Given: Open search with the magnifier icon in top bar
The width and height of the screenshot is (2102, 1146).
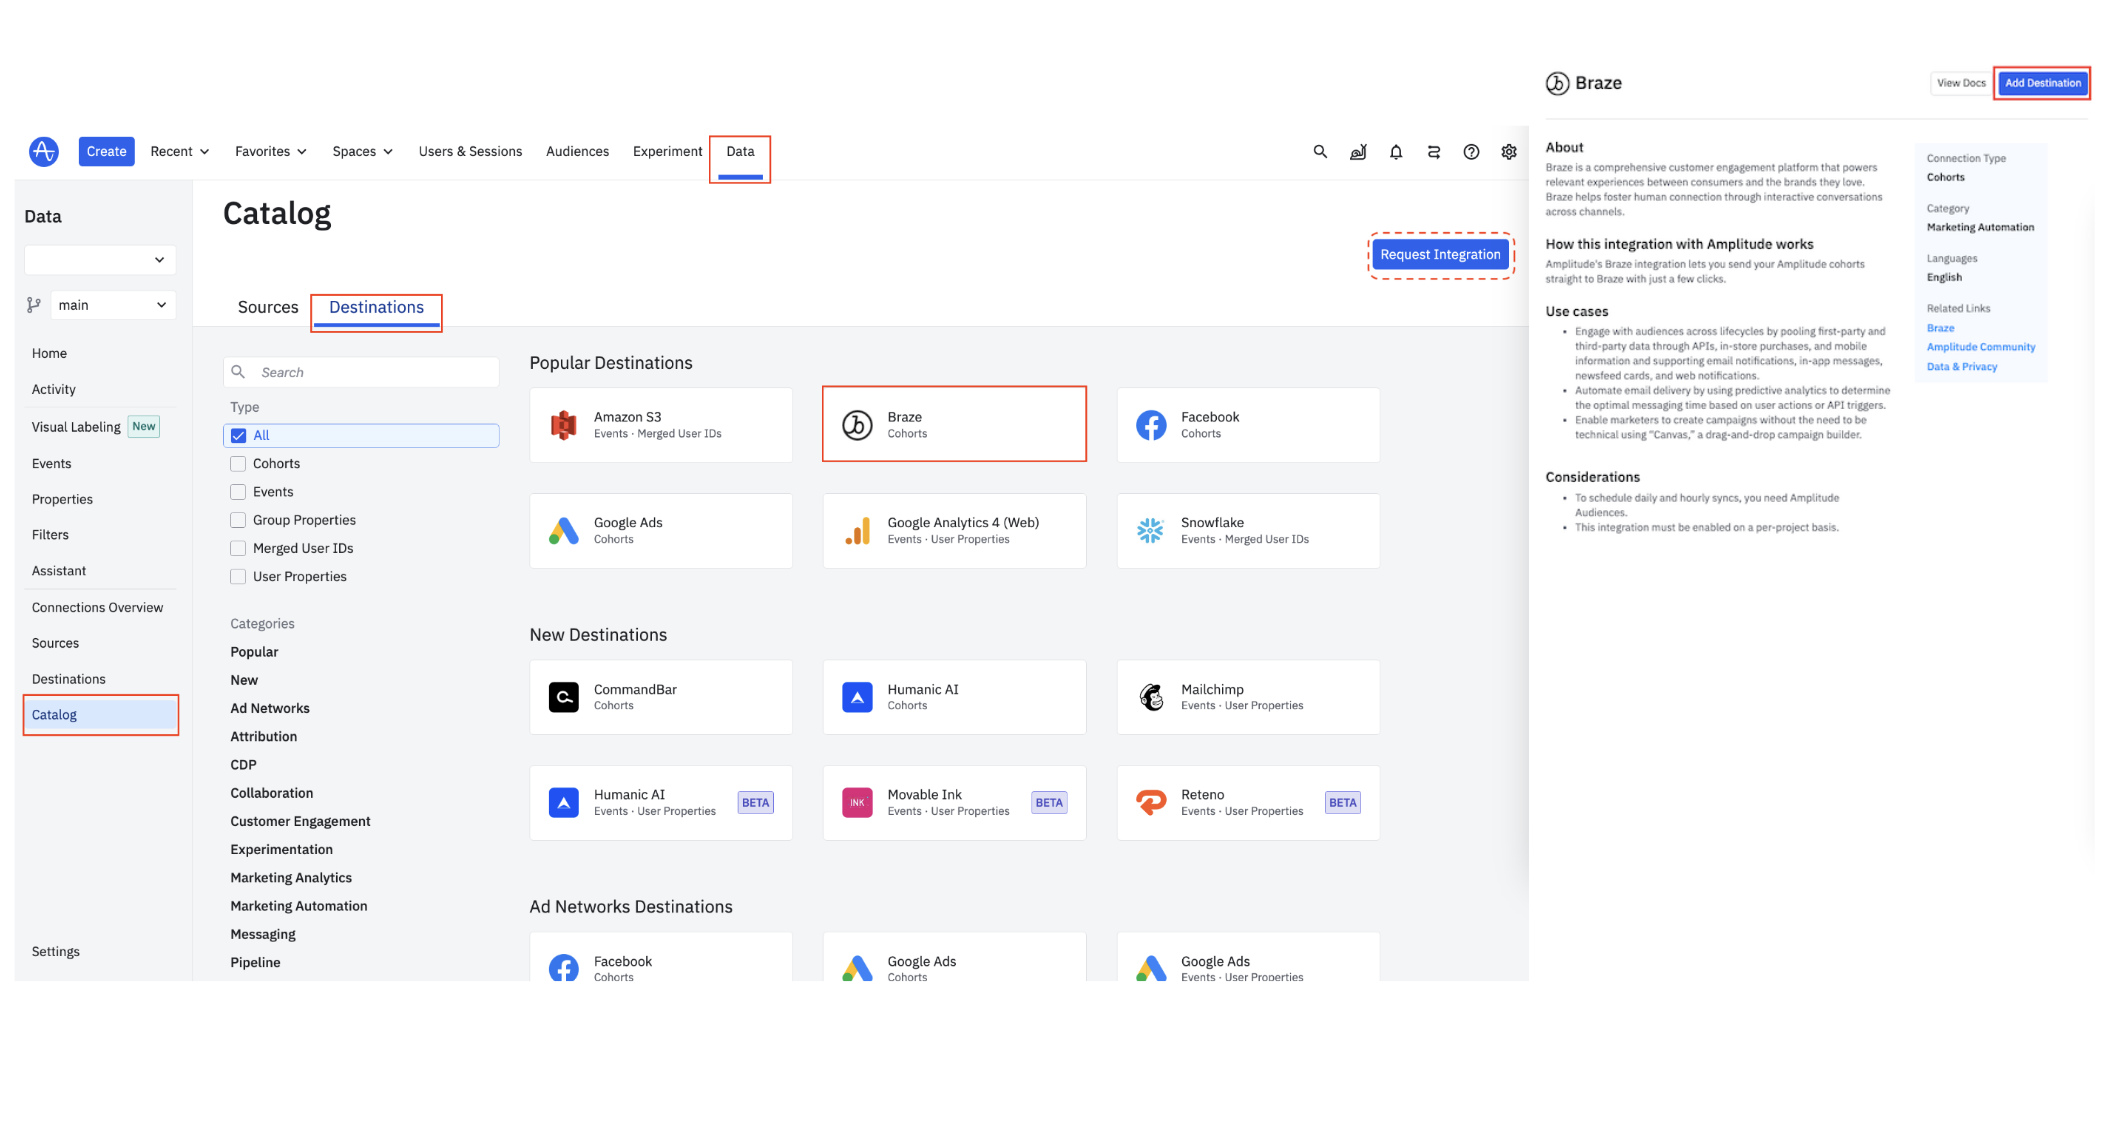Looking at the screenshot, I should click(x=1320, y=151).
